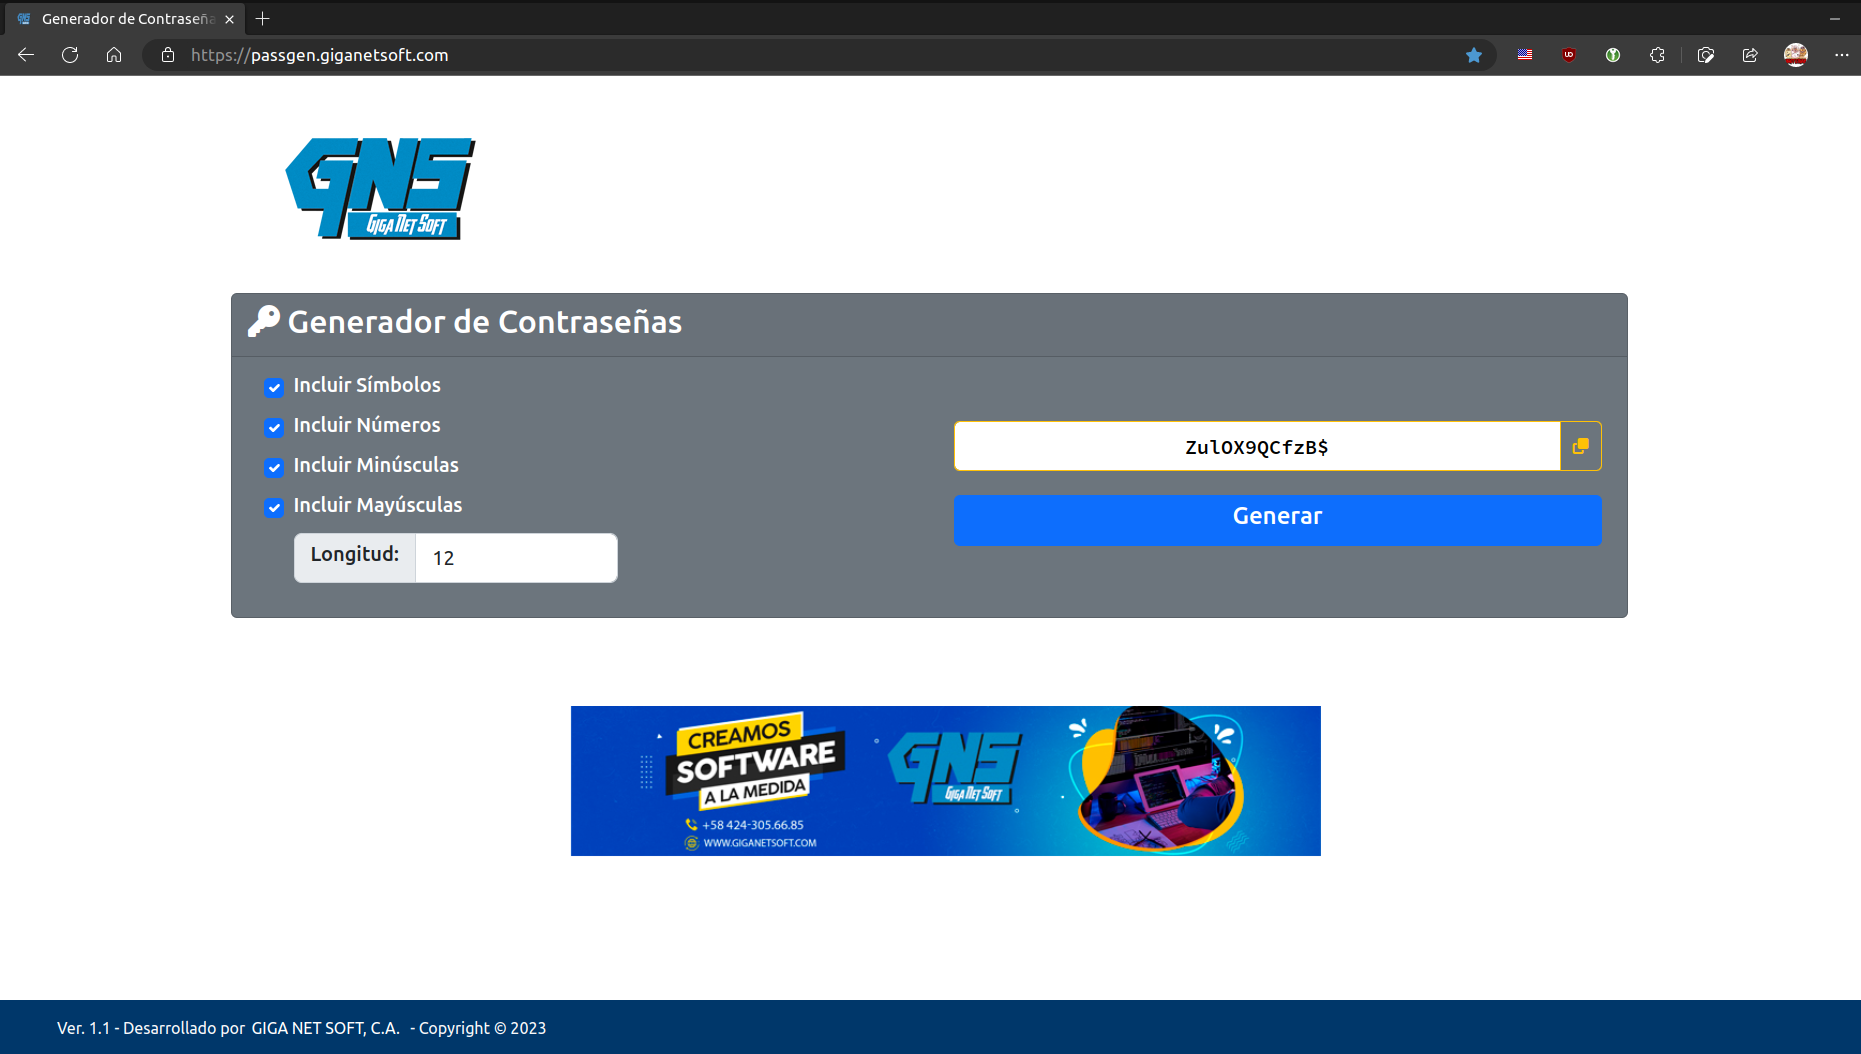Disable Incluir Números

(x=273, y=428)
